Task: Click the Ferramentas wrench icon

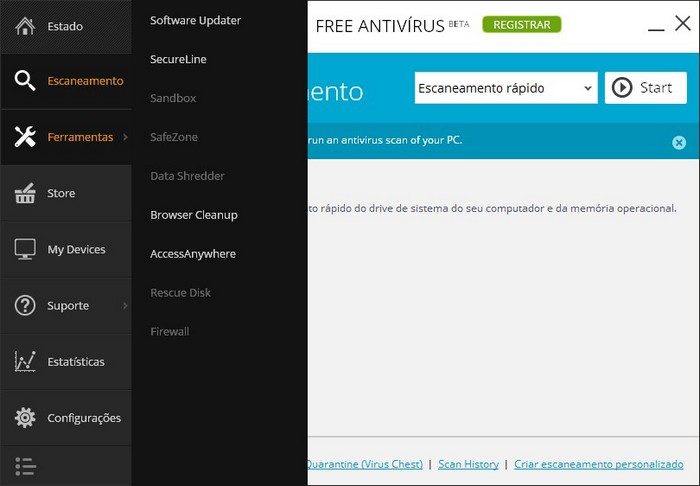Action: [x=25, y=137]
